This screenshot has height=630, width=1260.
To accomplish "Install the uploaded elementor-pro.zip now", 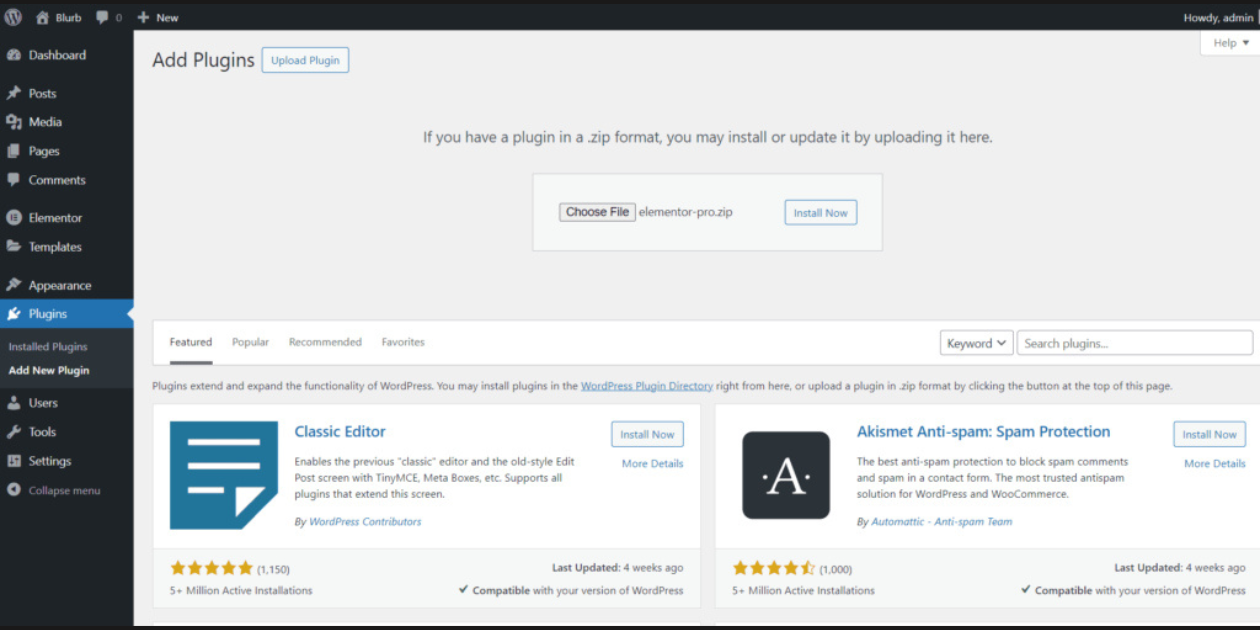I will [821, 213].
